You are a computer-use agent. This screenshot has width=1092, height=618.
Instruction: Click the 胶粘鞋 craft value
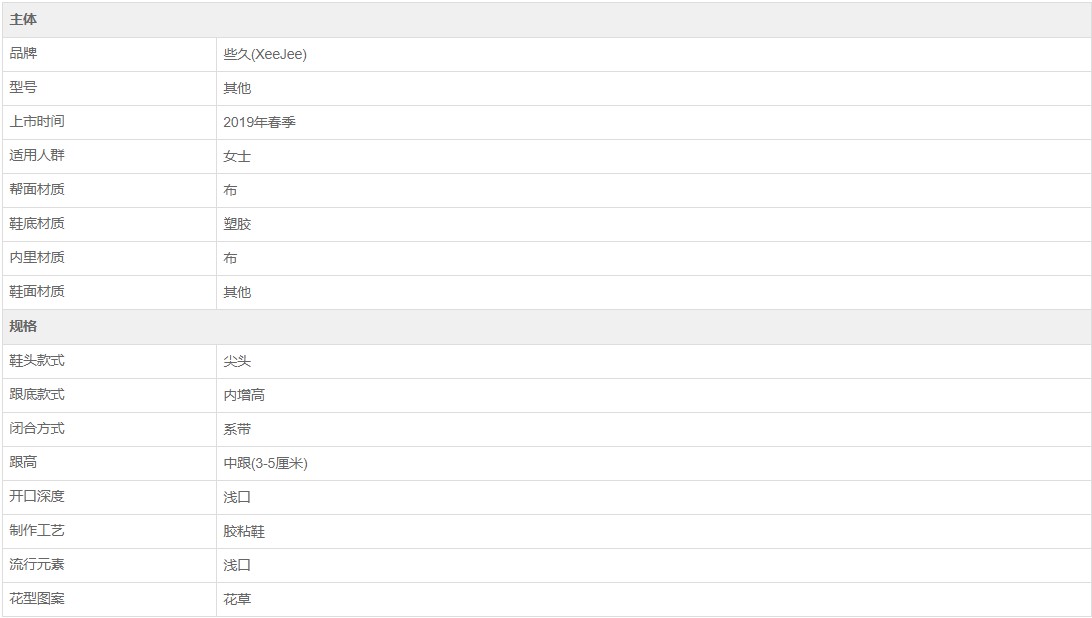pyautogui.click(x=244, y=531)
